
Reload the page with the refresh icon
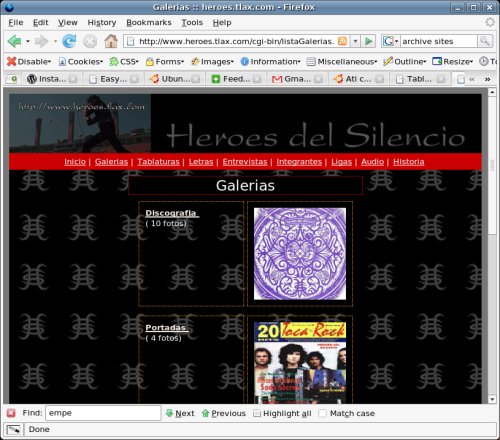(69, 41)
